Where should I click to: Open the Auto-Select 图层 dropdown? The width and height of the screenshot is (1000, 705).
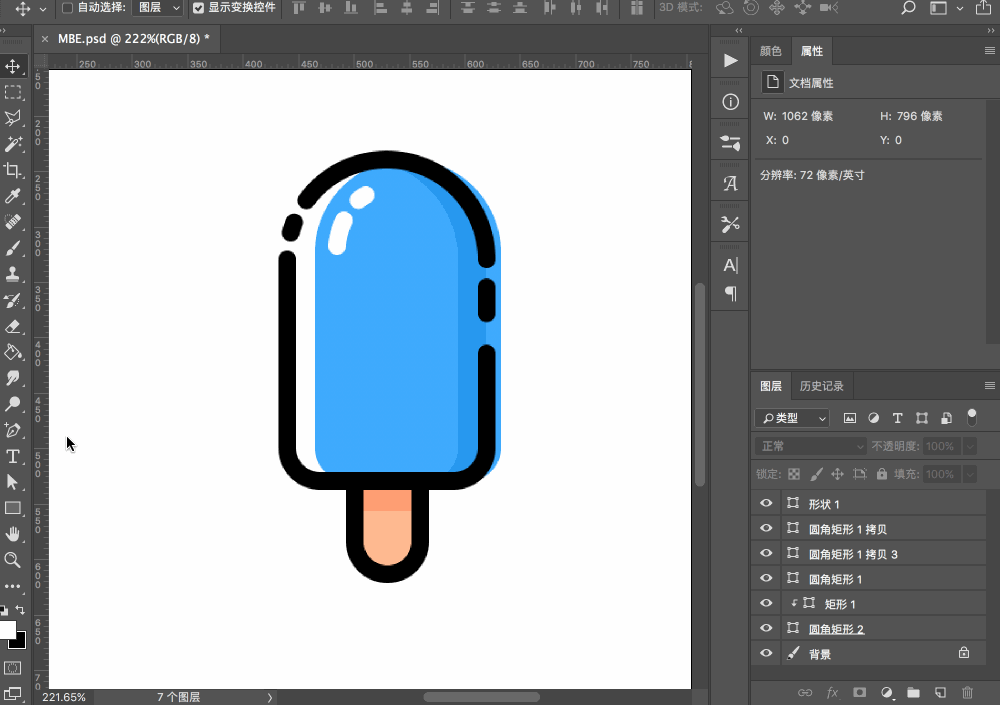pos(158,8)
